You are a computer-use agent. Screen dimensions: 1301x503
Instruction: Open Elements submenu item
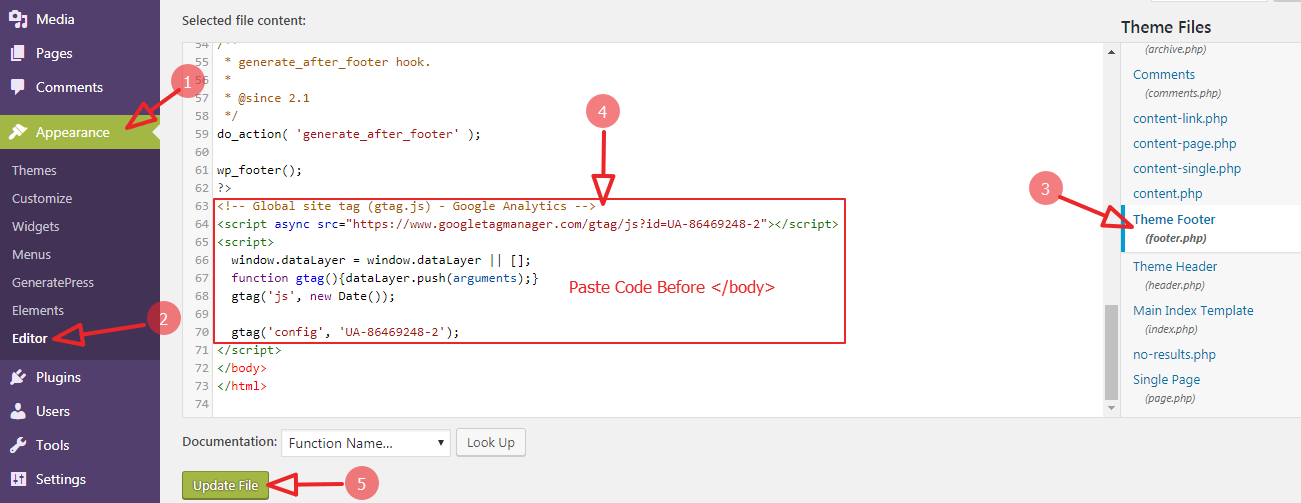(38, 310)
